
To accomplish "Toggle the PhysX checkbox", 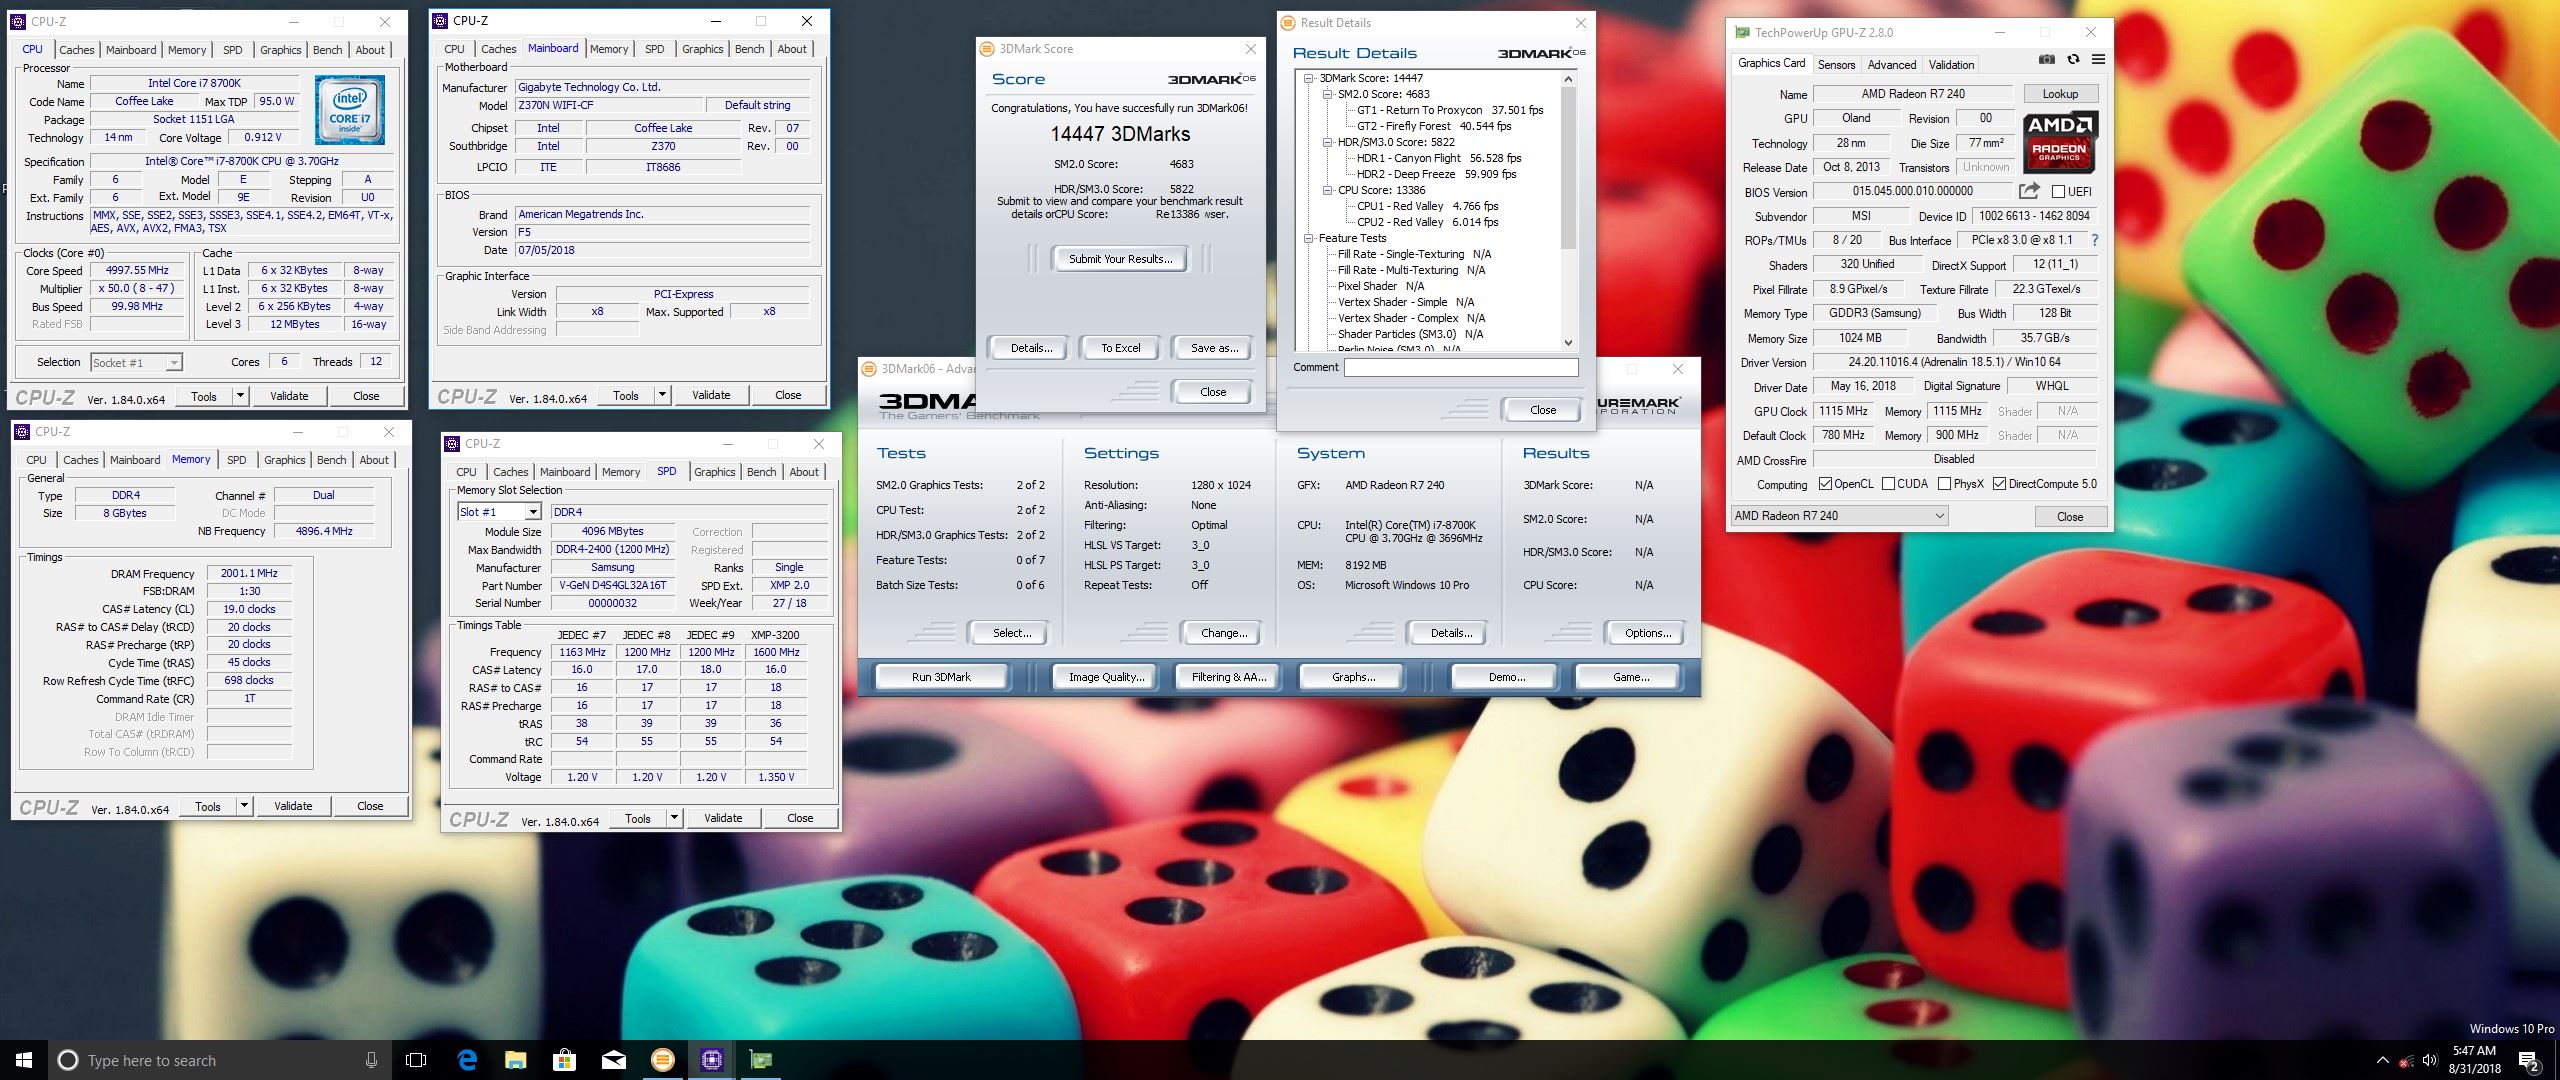I will pyautogui.click(x=1944, y=484).
